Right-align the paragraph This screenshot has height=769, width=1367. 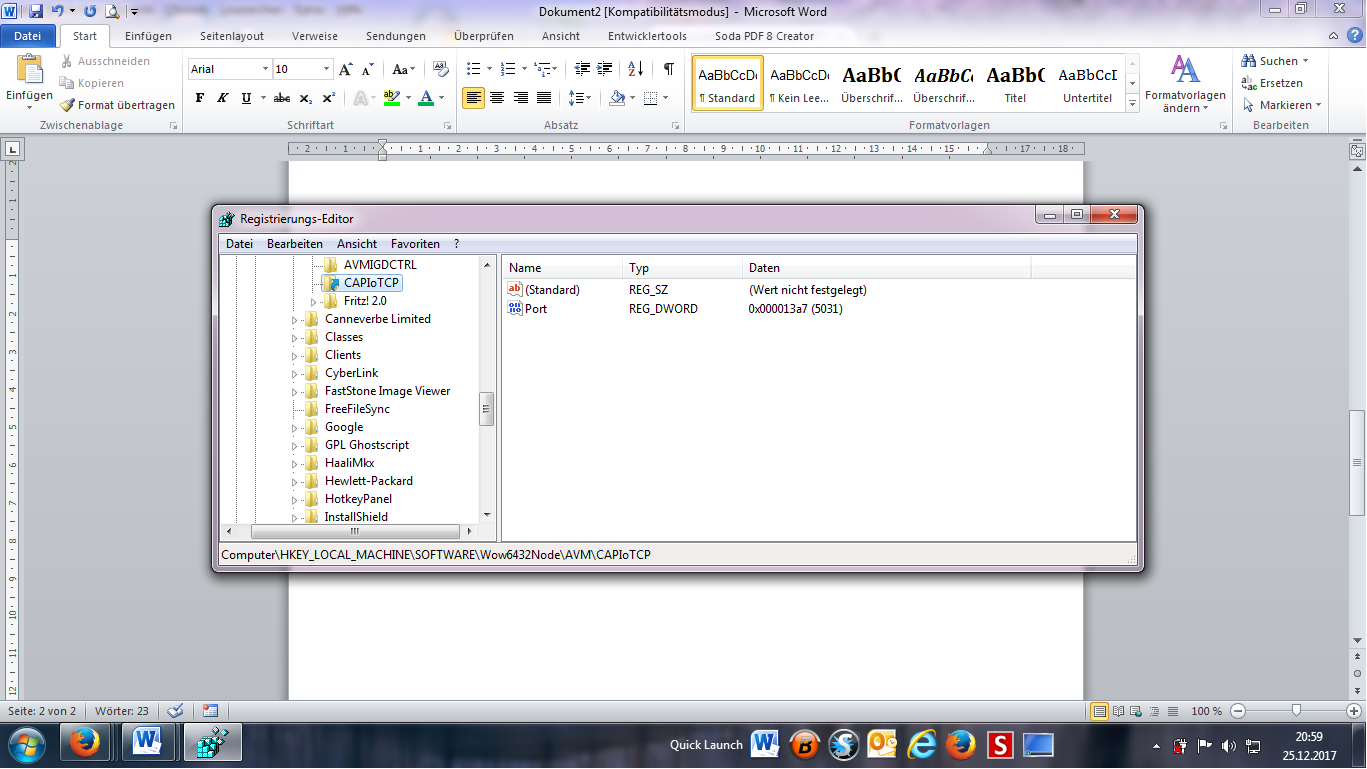tap(520, 98)
